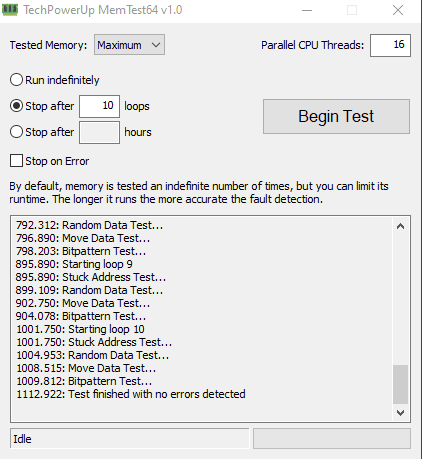Select Stop after loops radio button
The width and height of the screenshot is (422, 459).
16,106
